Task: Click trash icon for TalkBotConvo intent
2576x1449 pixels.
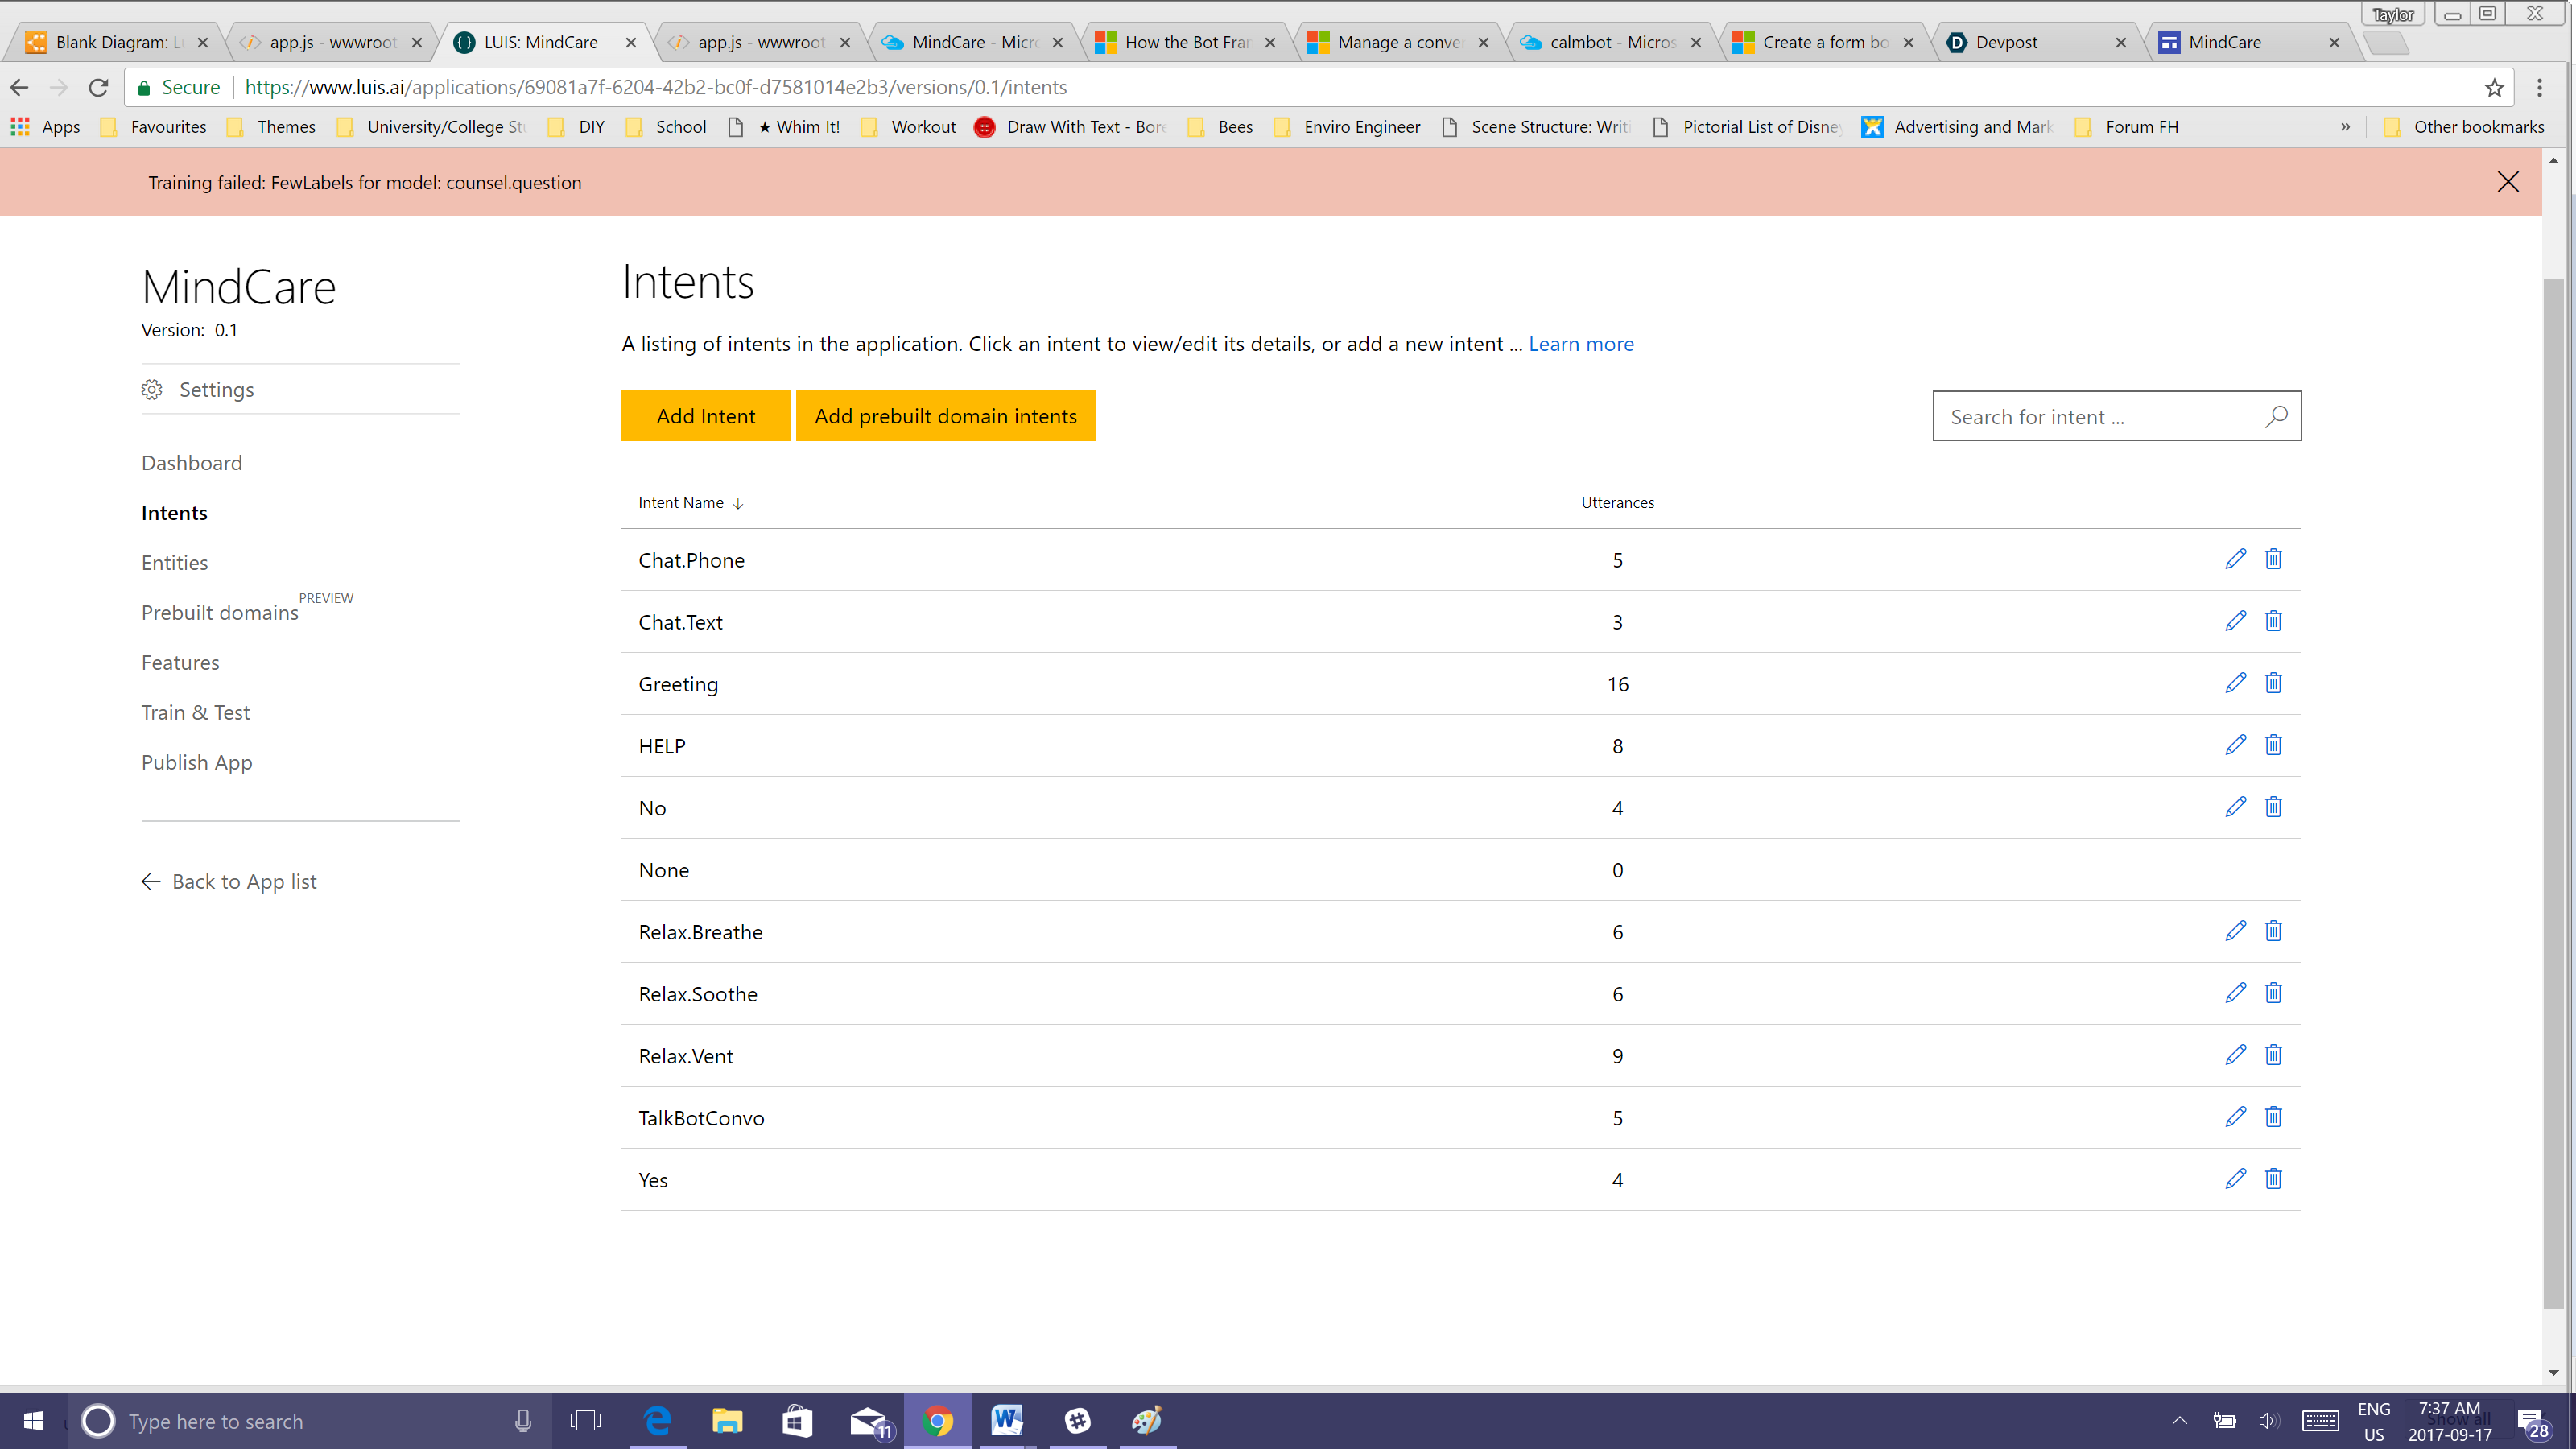Action: pos(2273,1117)
